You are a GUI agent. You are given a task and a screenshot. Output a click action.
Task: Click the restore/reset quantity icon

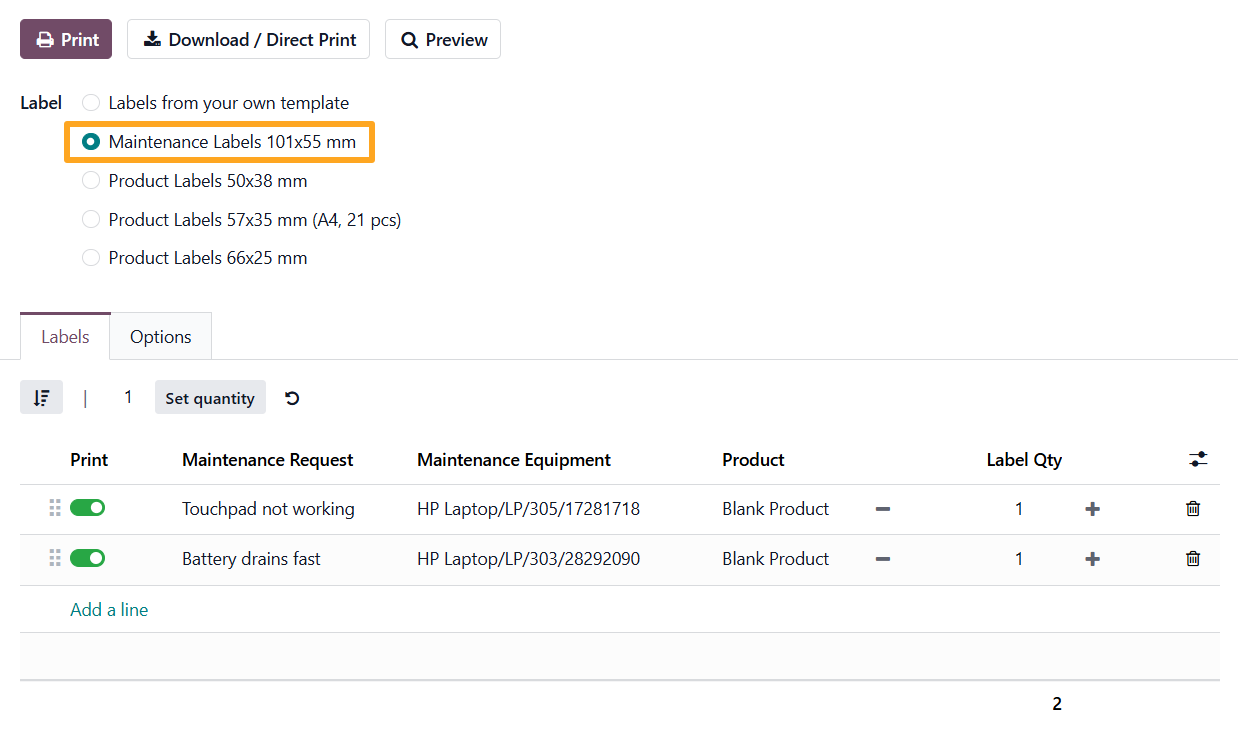pyautogui.click(x=292, y=398)
